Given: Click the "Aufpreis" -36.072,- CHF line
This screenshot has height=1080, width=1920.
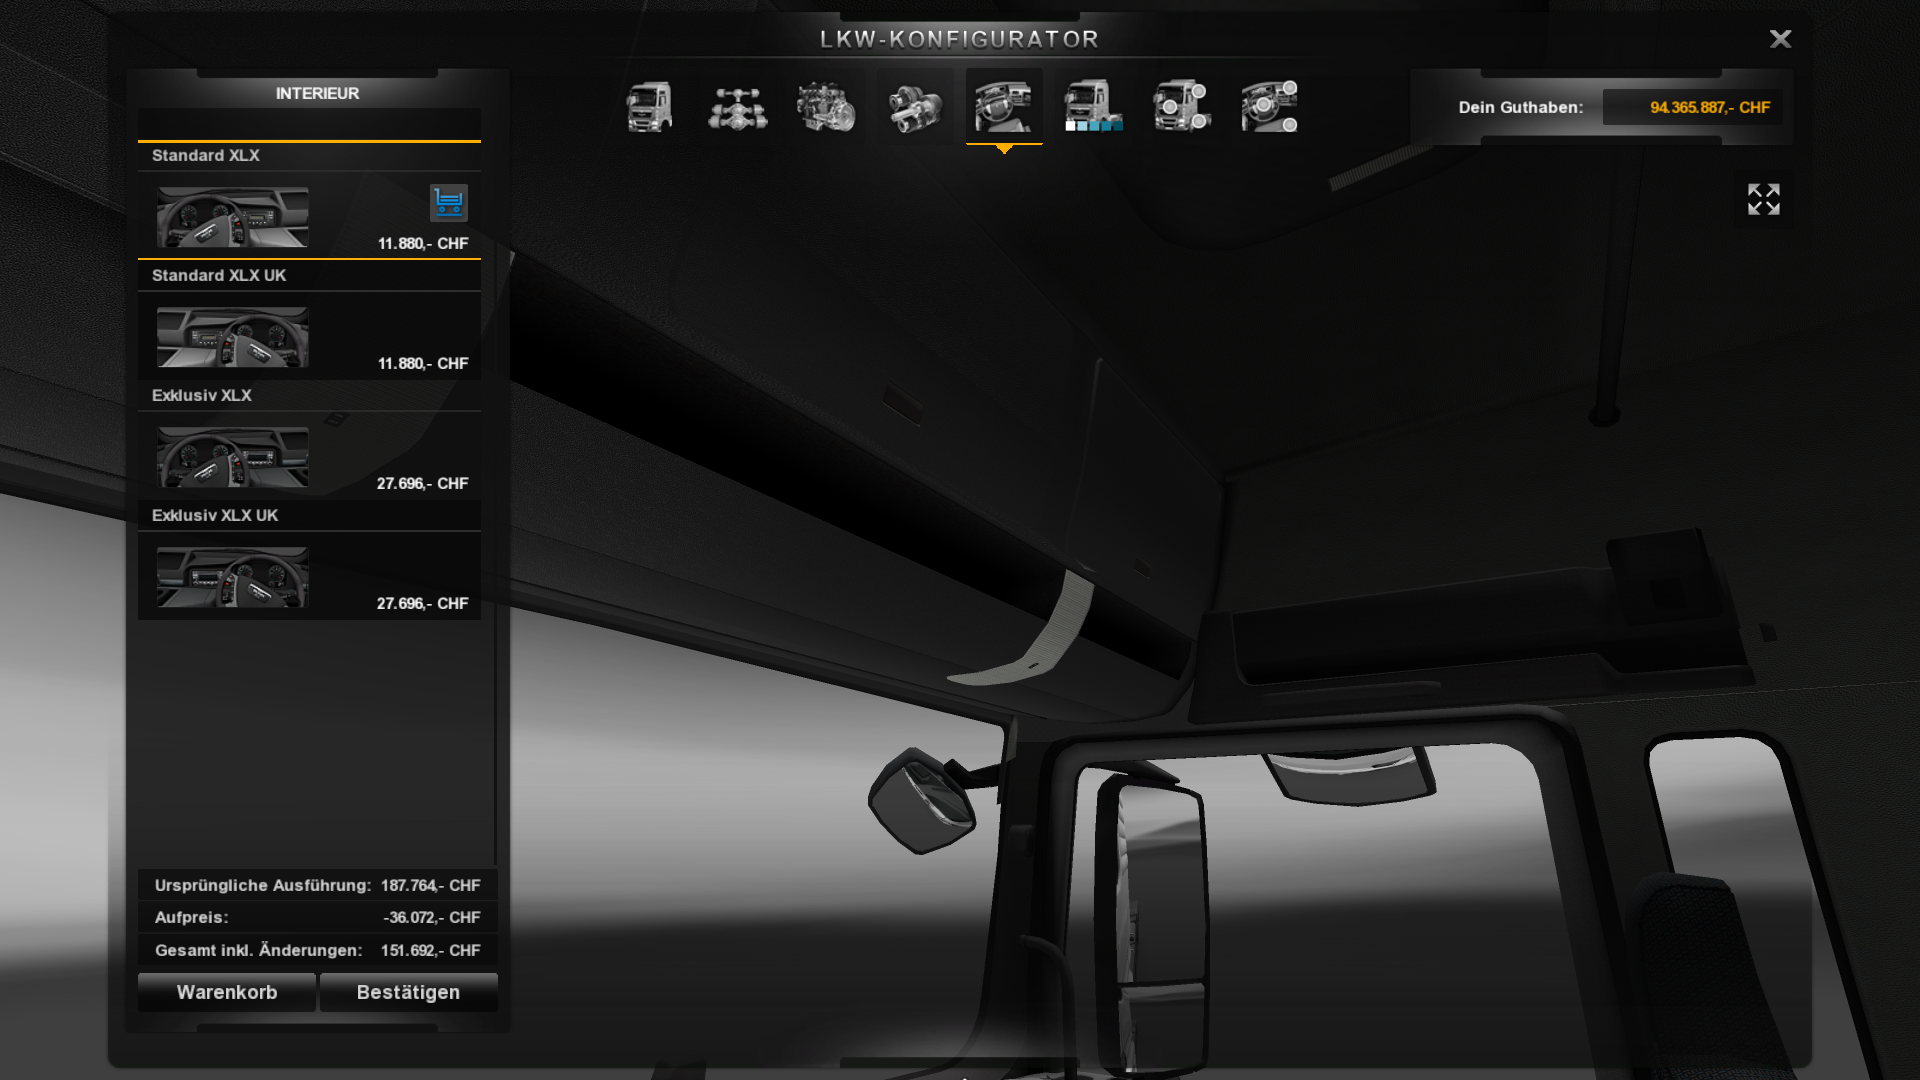Looking at the screenshot, I should [x=318, y=917].
